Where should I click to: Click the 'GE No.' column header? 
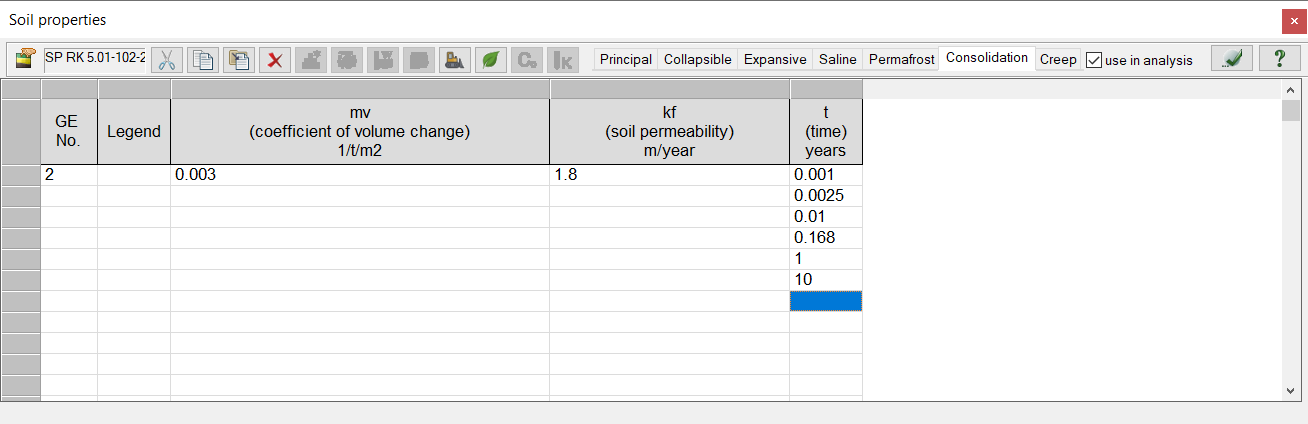(x=69, y=131)
